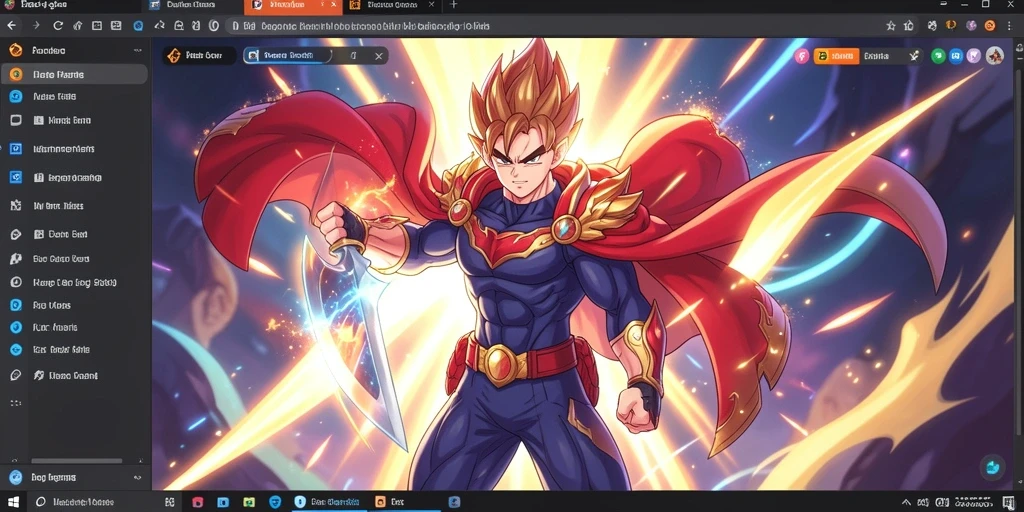The width and height of the screenshot is (1024, 512).
Task: Click the orange button in page header
Action: point(836,56)
